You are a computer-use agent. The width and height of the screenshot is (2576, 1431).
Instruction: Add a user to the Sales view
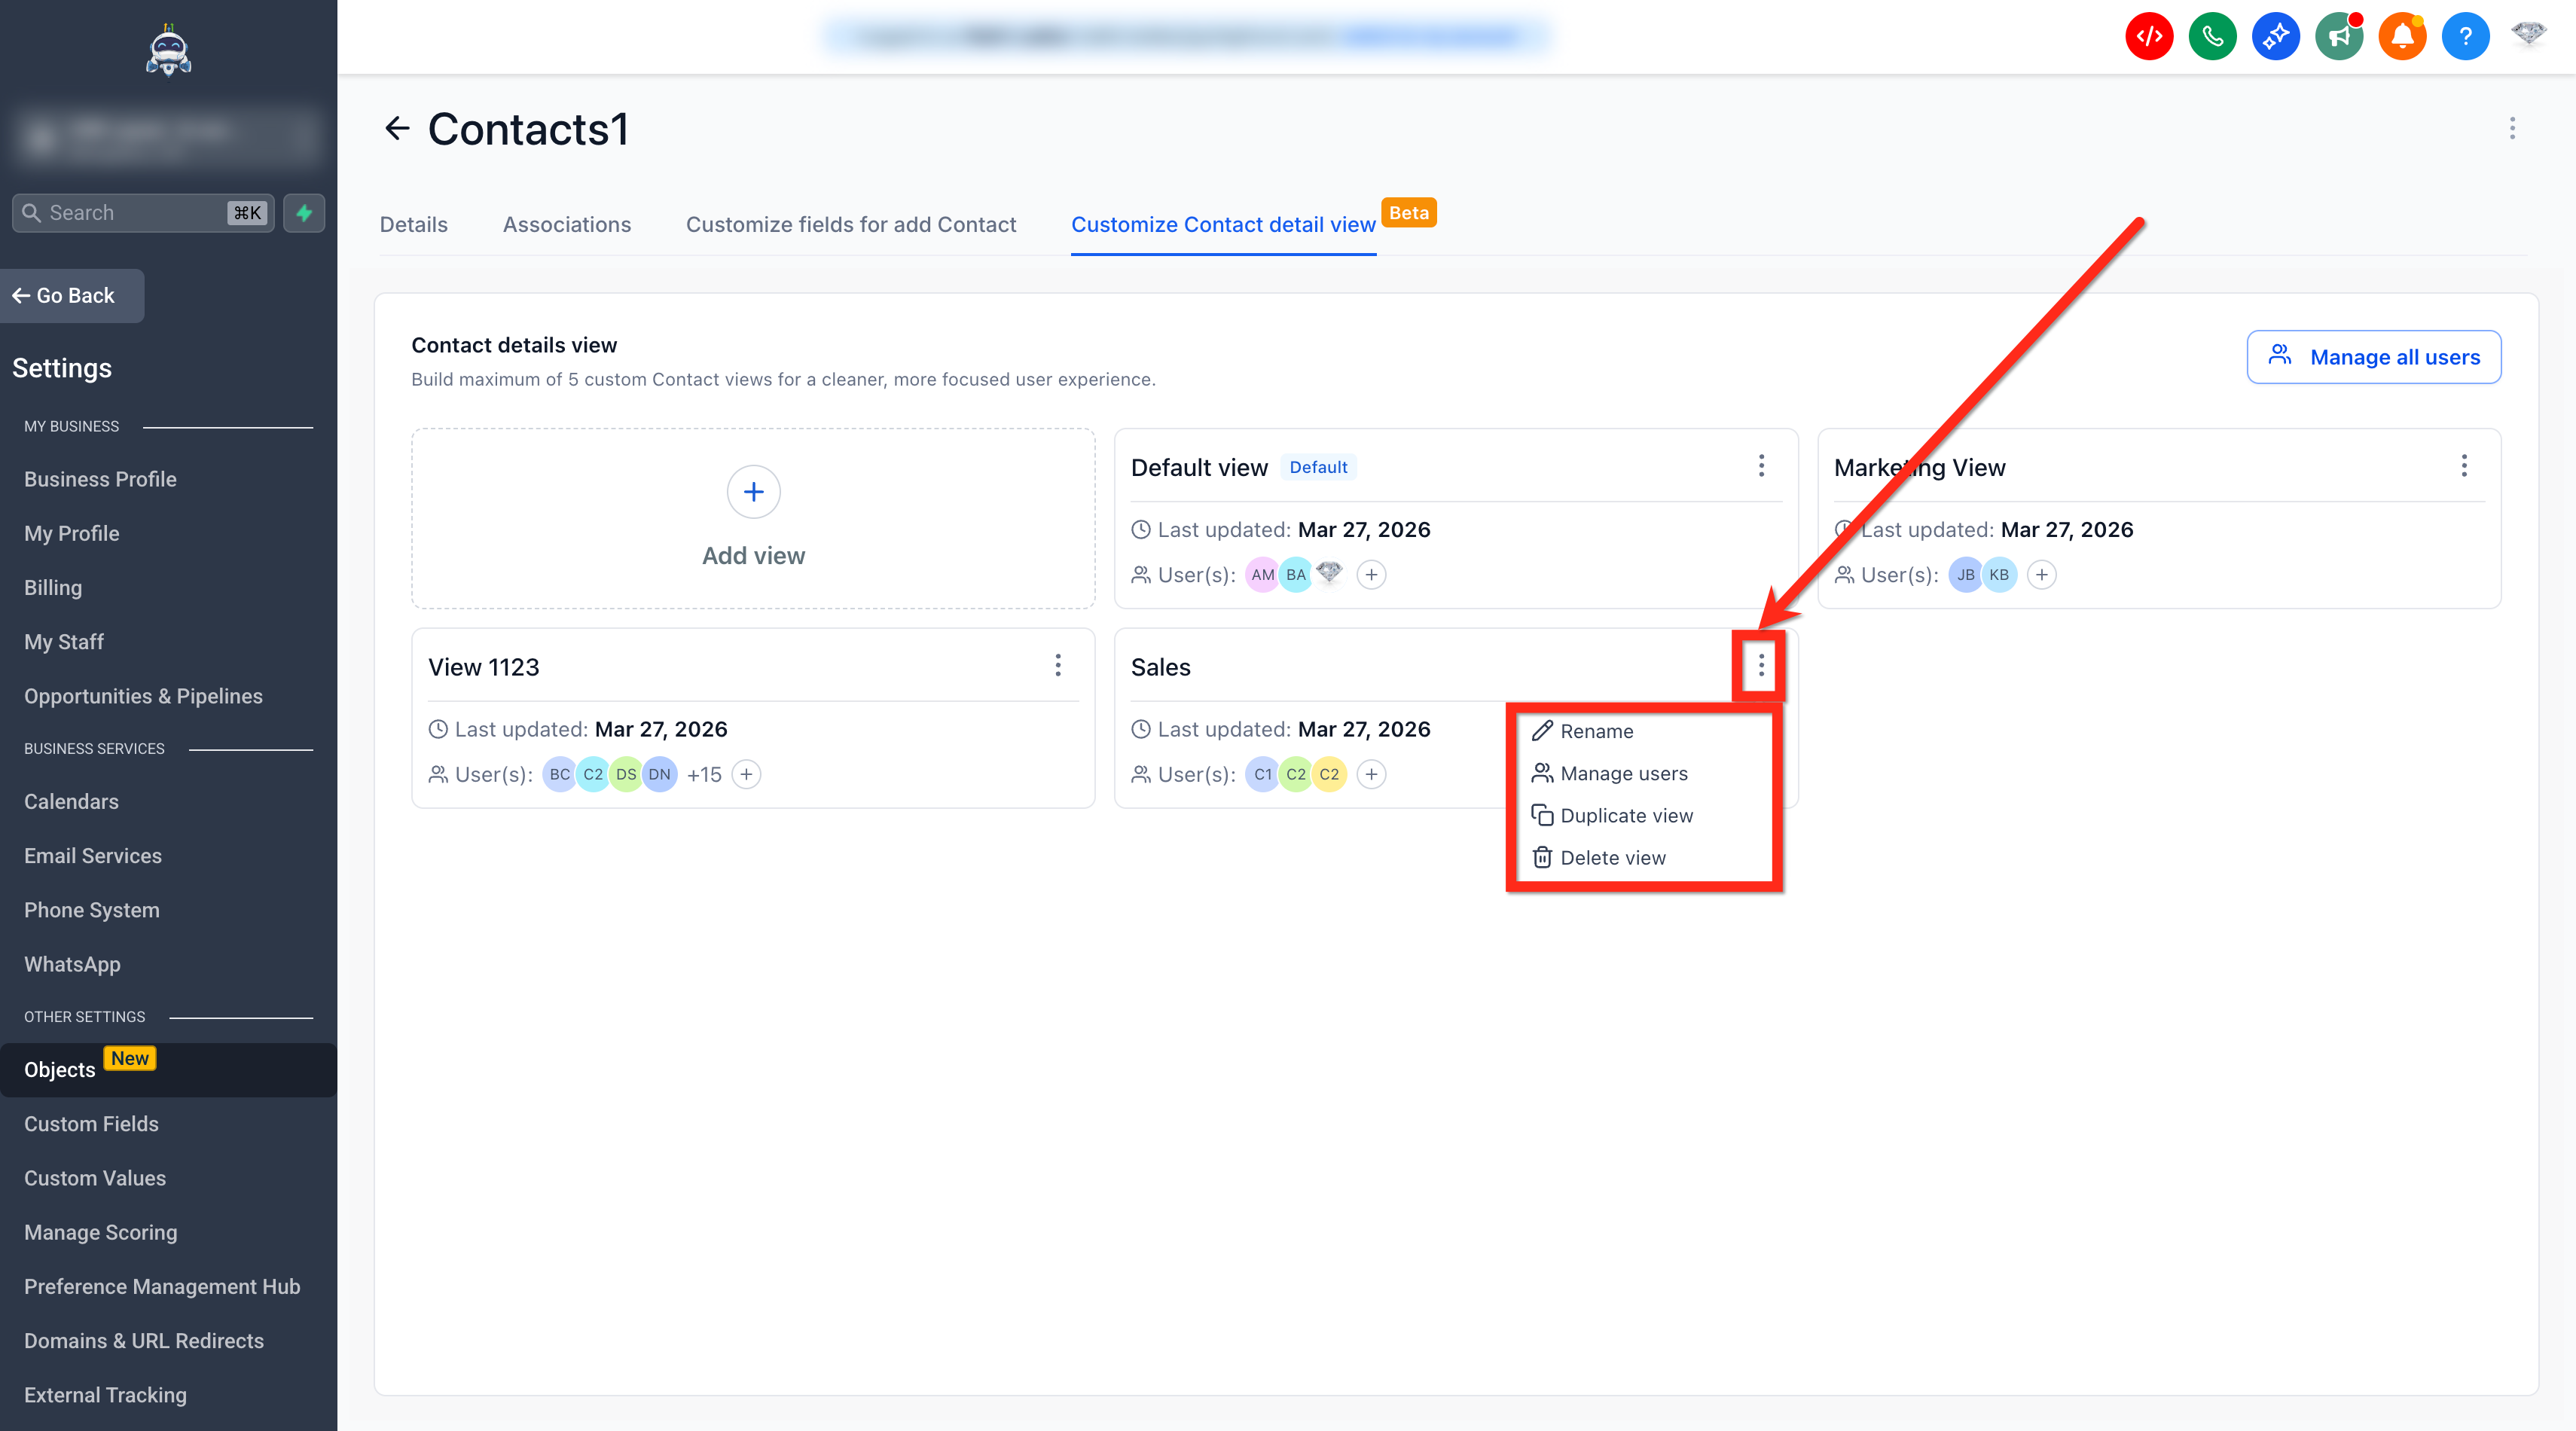[1371, 774]
